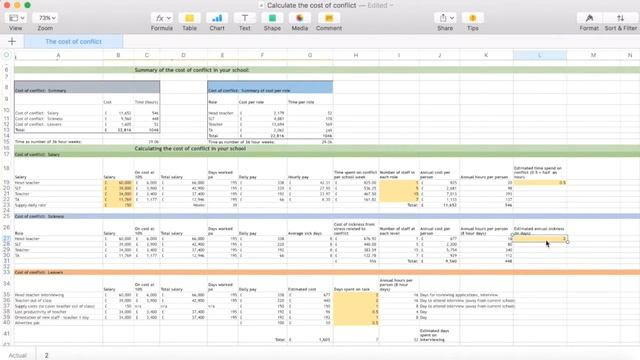Image resolution: width=640 pixels, height=360 pixels.
Task: Select yellow Days spent on task cell row 35
Action: pos(356,295)
